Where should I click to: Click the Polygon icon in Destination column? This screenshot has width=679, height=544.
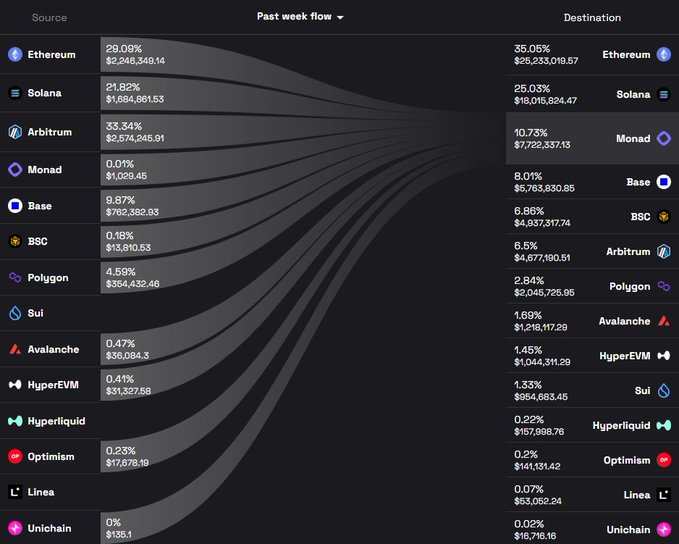[x=664, y=286]
